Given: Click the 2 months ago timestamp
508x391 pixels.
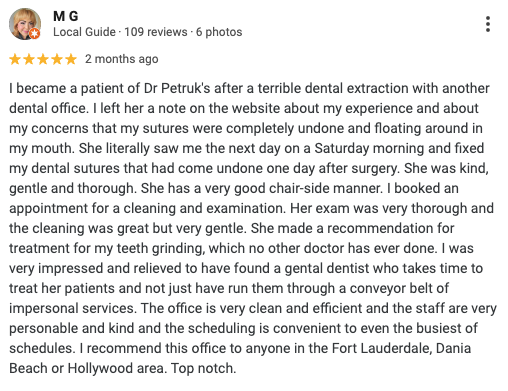Looking at the screenshot, I should click(122, 59).
